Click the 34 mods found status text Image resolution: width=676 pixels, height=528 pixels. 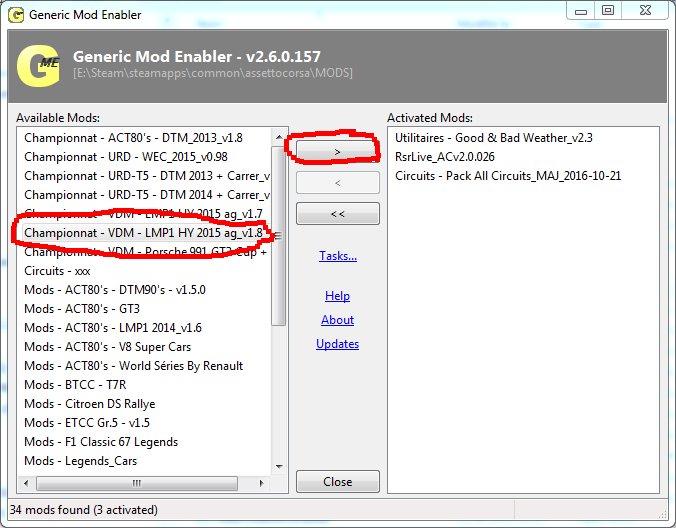tap(83, 510)
